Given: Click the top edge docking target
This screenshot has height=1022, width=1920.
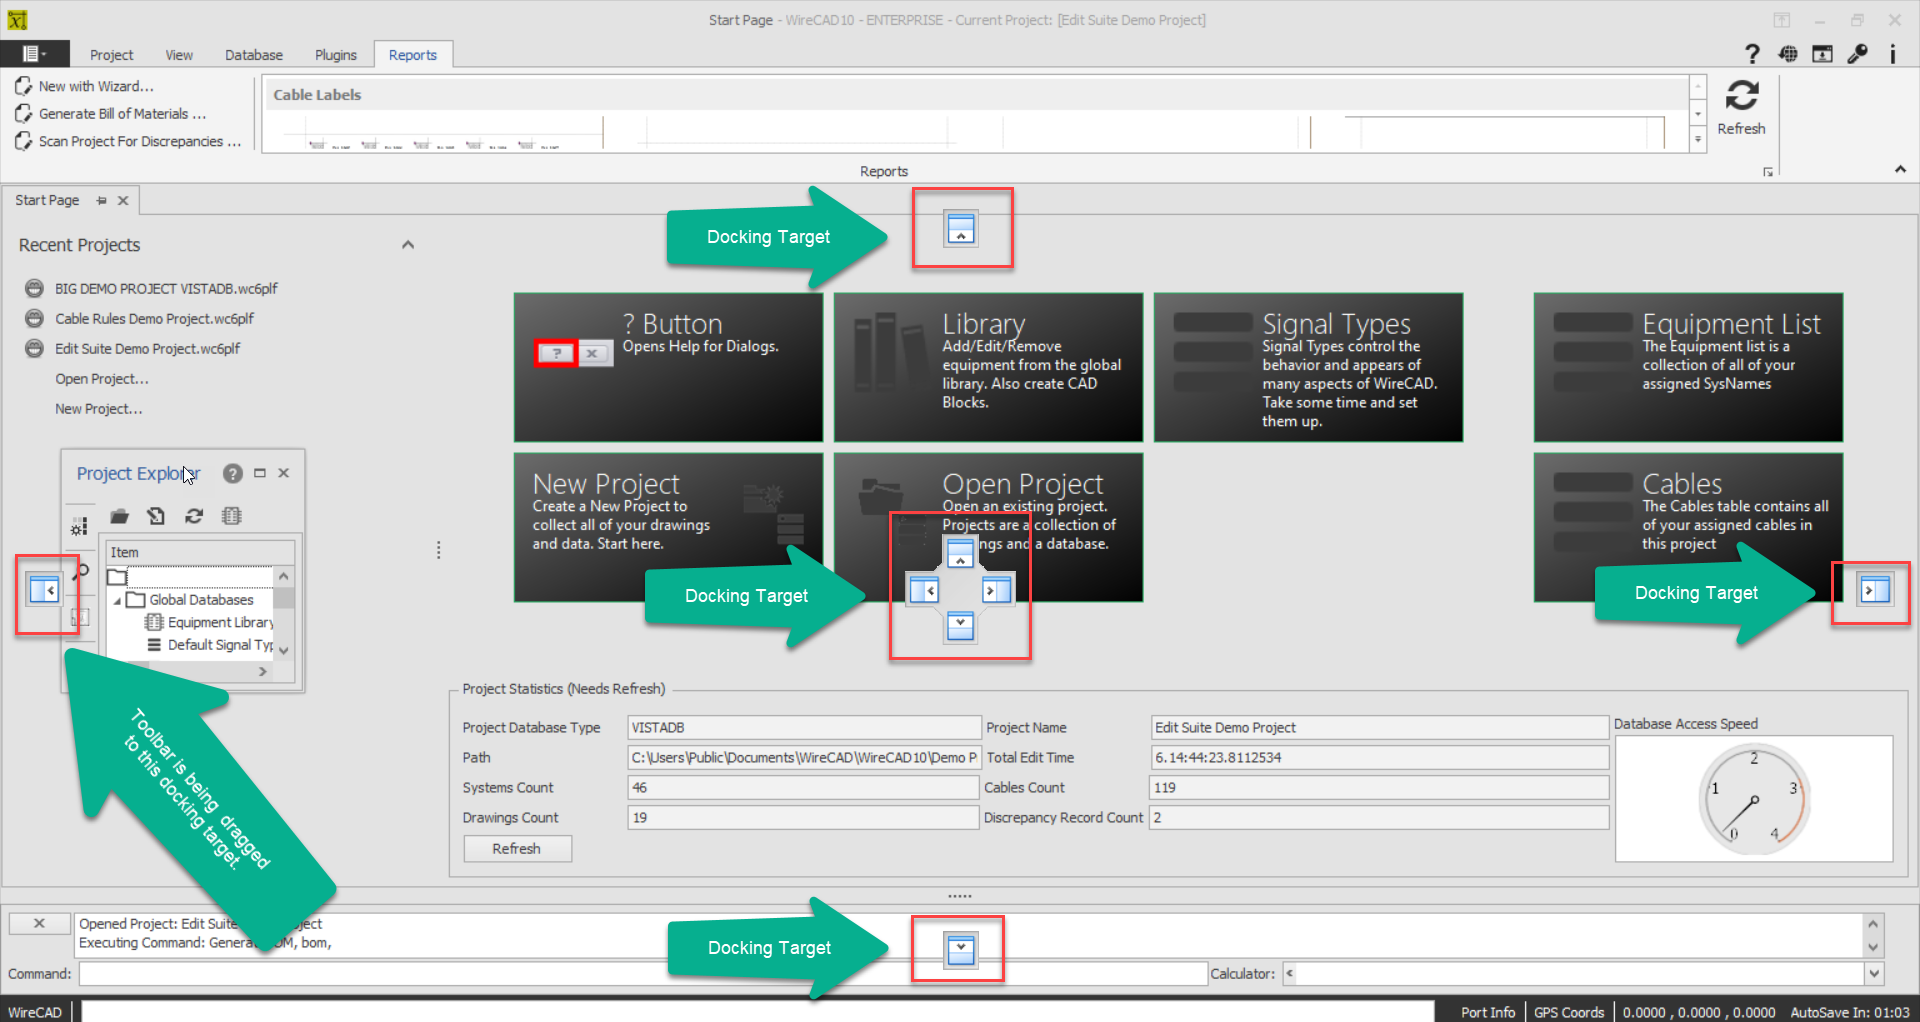Looking at the screenshot, I should [x=960, y=229].
